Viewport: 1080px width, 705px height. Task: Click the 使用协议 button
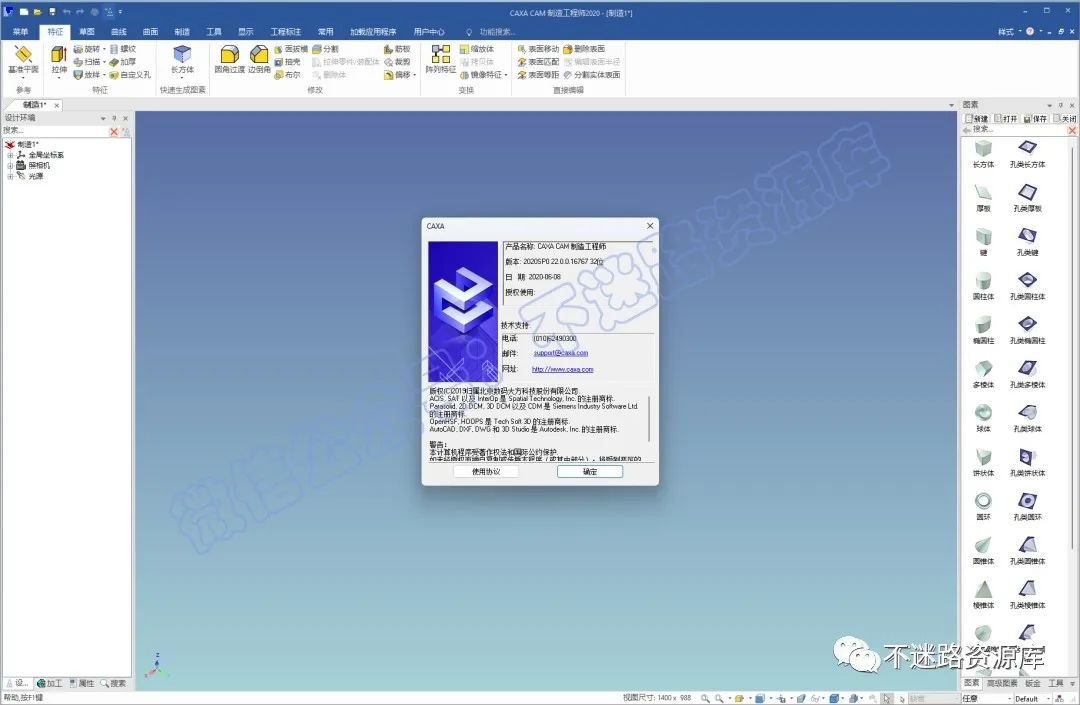[x=486, y=472]
